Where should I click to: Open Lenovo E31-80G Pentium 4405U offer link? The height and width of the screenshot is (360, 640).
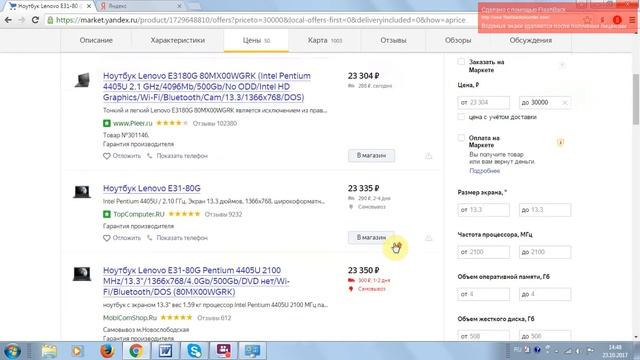click(196, 281)
